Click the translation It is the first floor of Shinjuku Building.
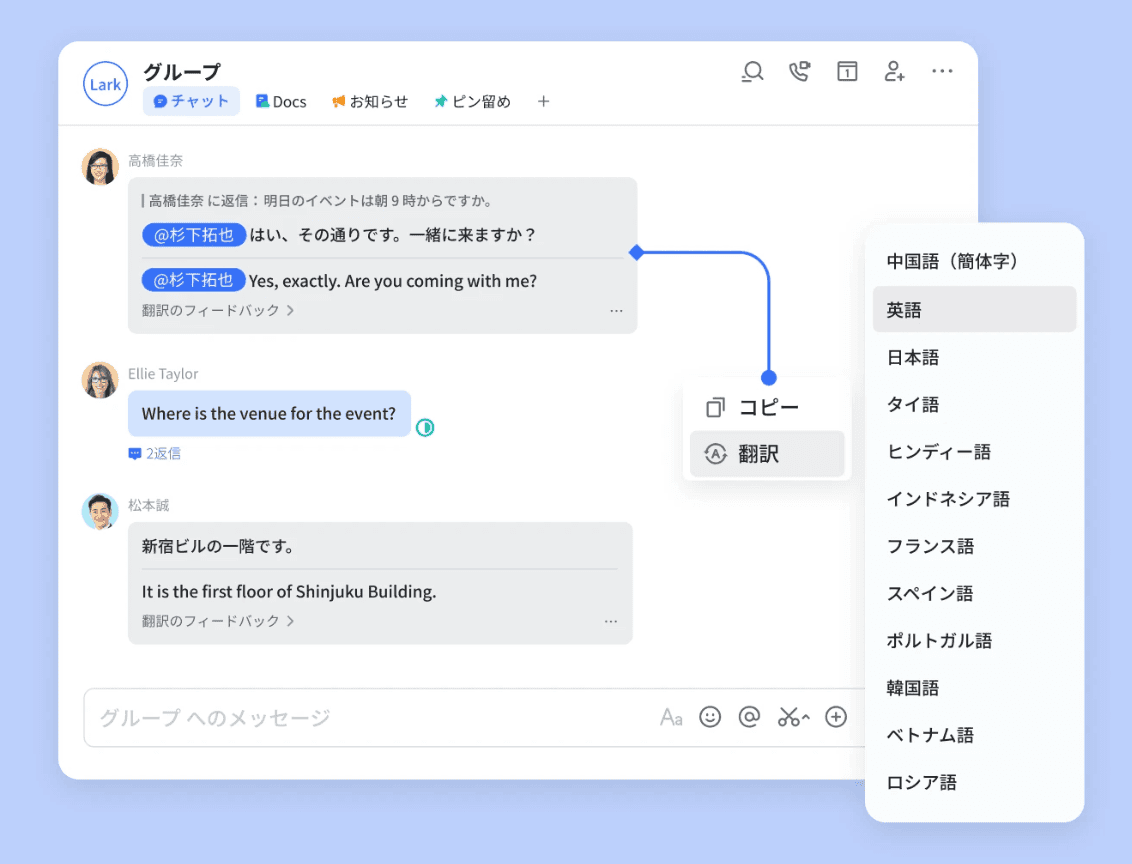This screenshot has width=1132, height=864. click(x=289, y=592)
